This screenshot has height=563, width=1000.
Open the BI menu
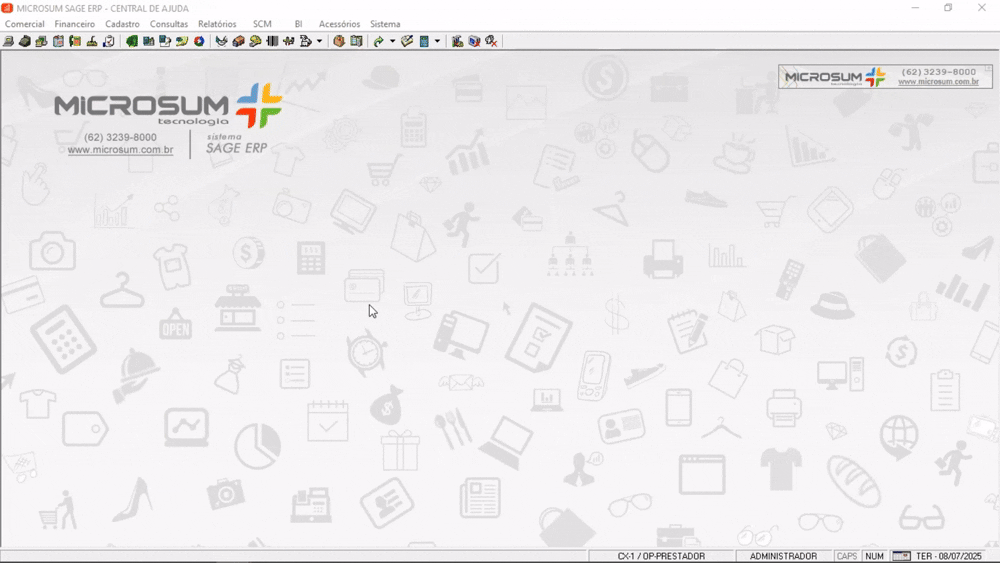(298, 24)
